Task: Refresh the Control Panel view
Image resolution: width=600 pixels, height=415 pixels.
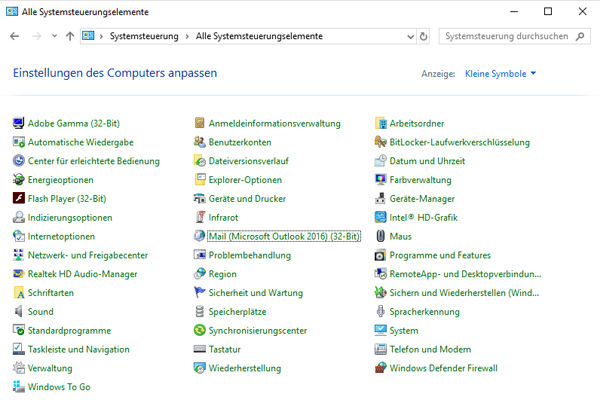Action: [424, 36]
